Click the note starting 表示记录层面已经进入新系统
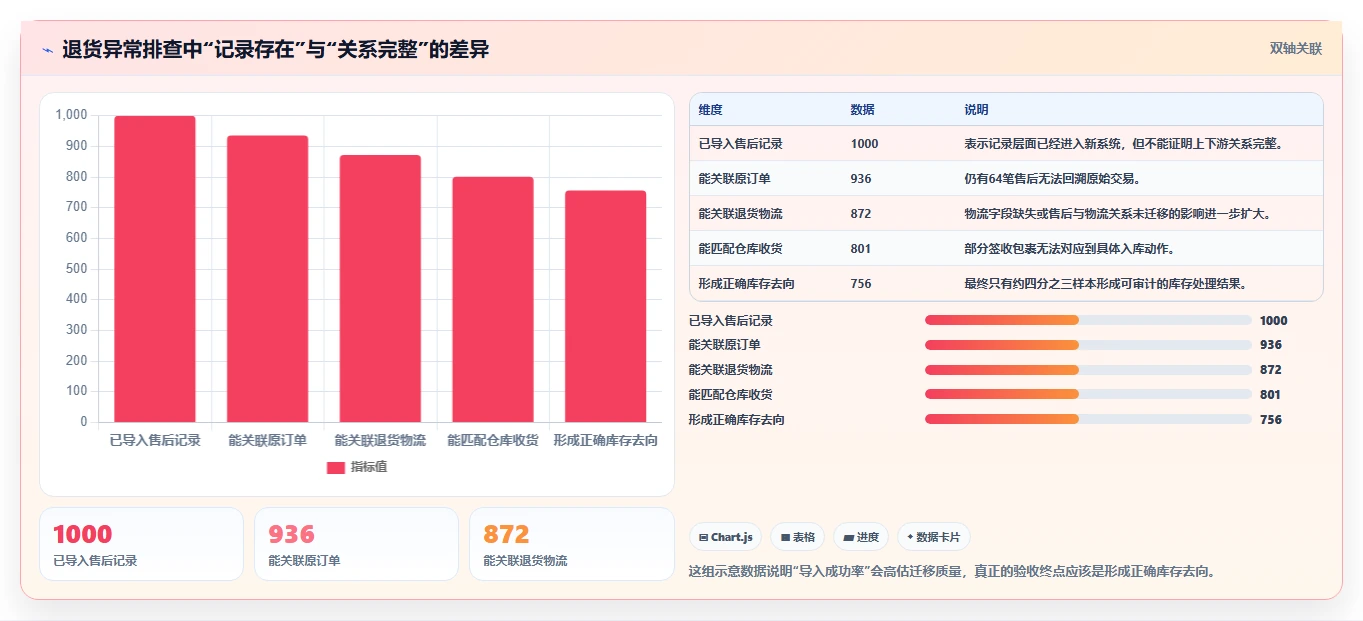Screen dimensions: 1363x621 (x=1124, y=144)
